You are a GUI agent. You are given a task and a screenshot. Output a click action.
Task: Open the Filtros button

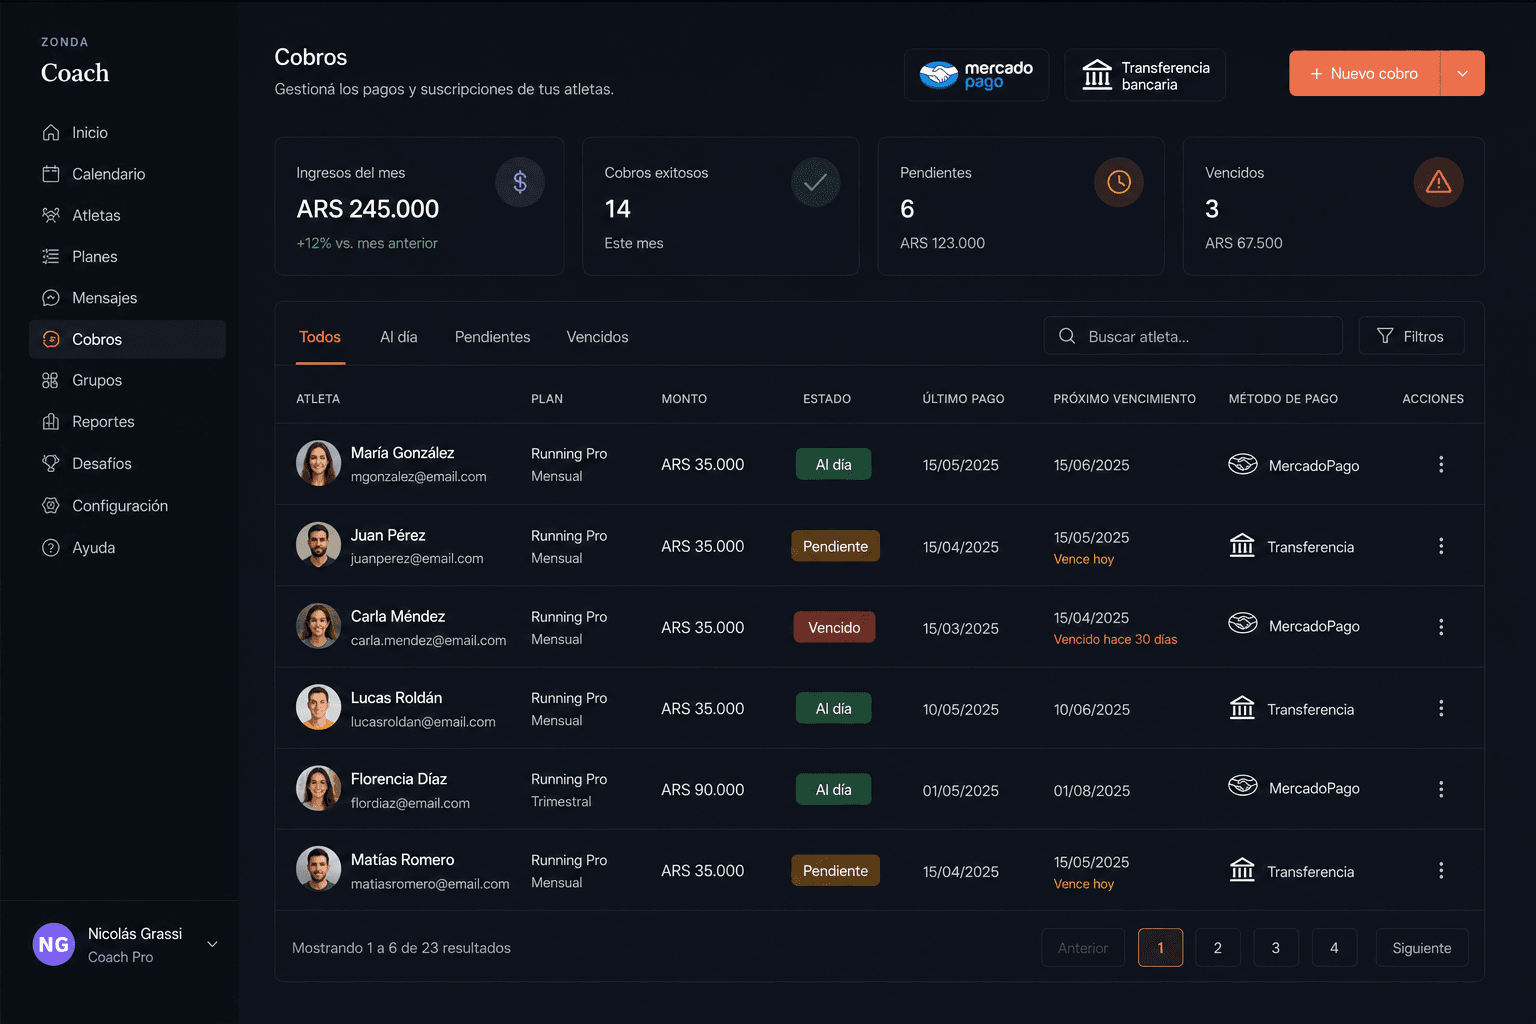point(1411,336)
